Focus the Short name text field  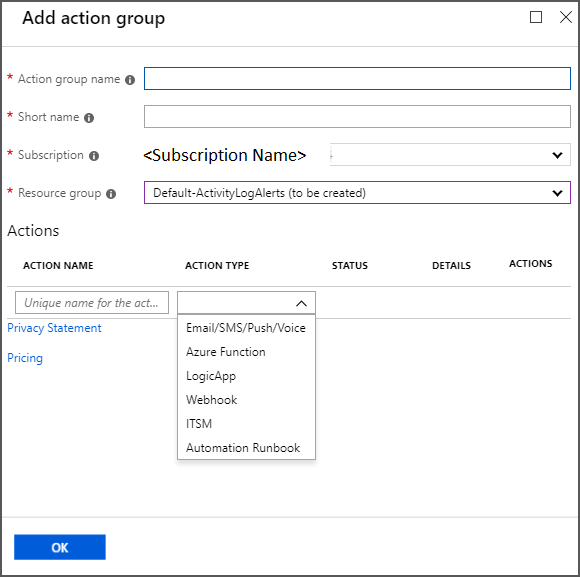point(357,117)
